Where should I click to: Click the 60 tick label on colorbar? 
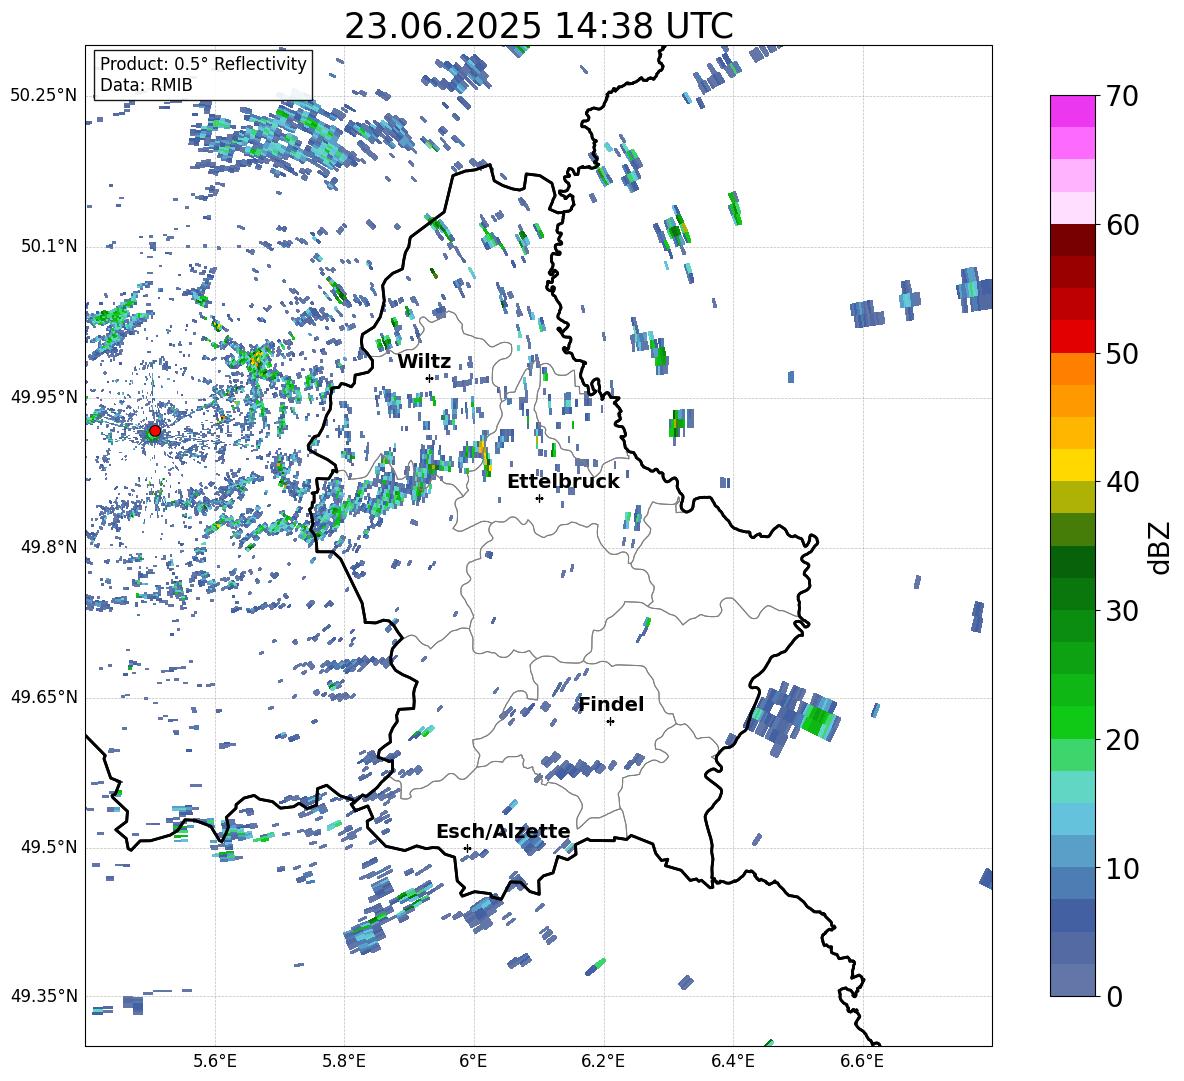1122,225
